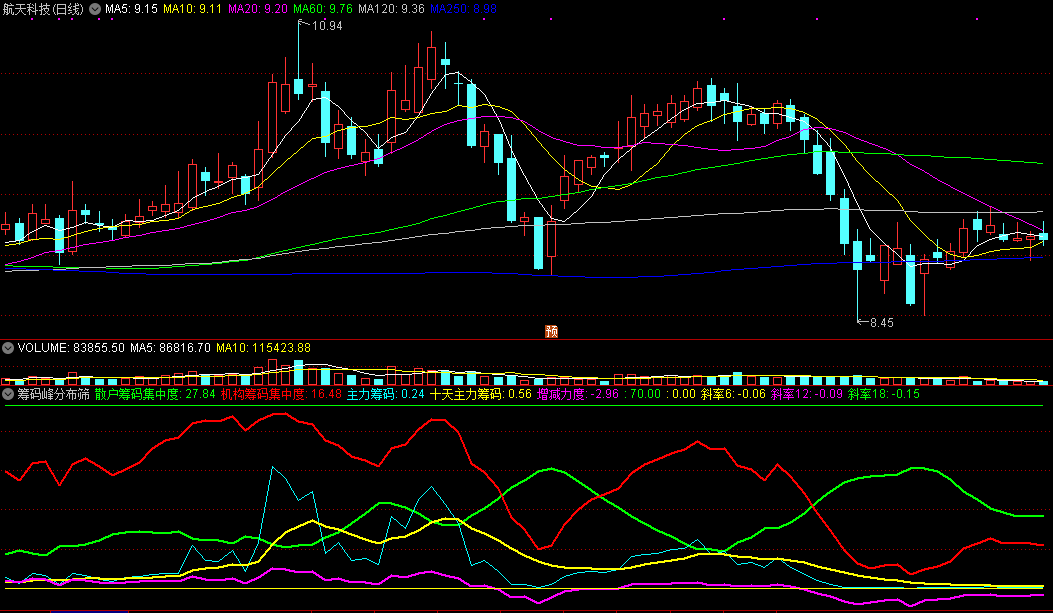Click the volume MA5: 86816.70 label
The height and width of the screenshot is (613, 1053).
click(x=170, y=348)
